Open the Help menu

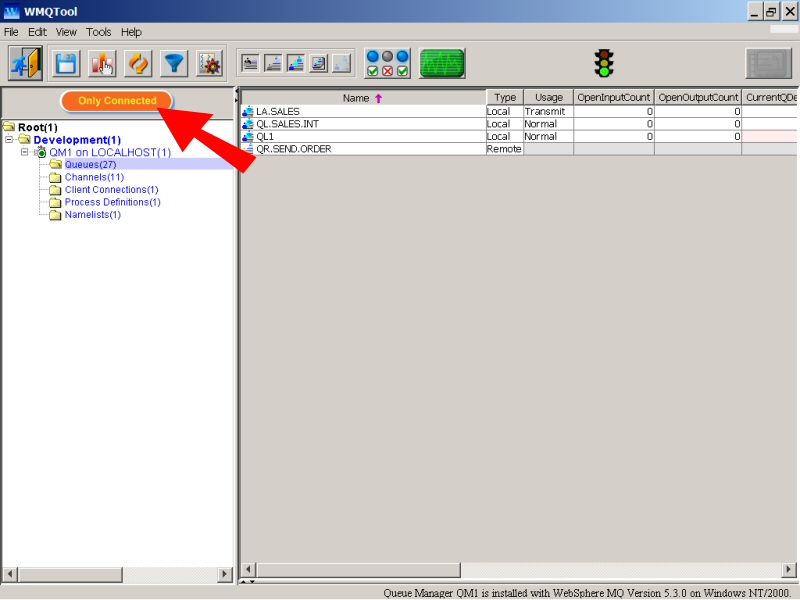(131, 32)
